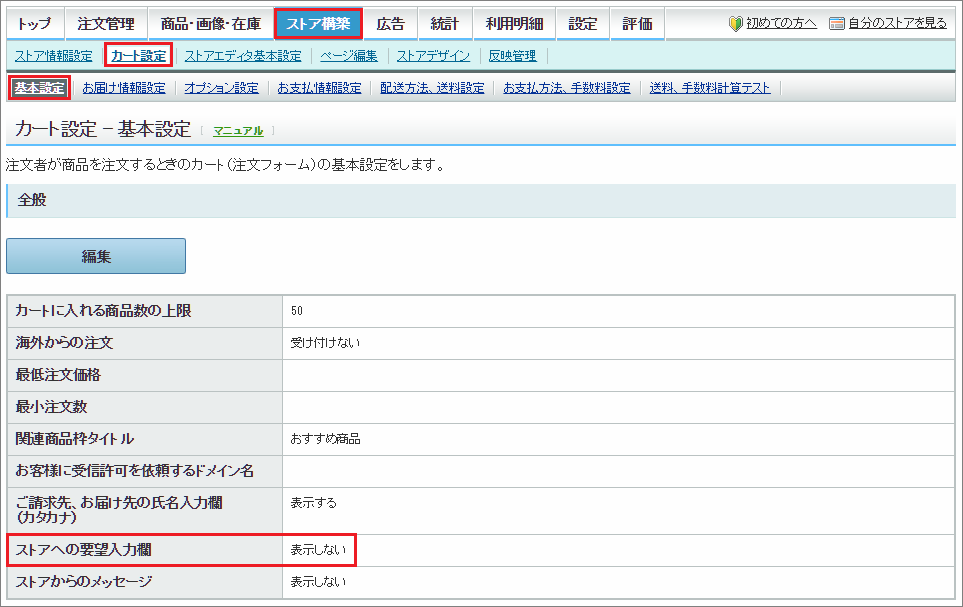
Task: Click the value 50 in the table
Action: (x=297, y=311)
